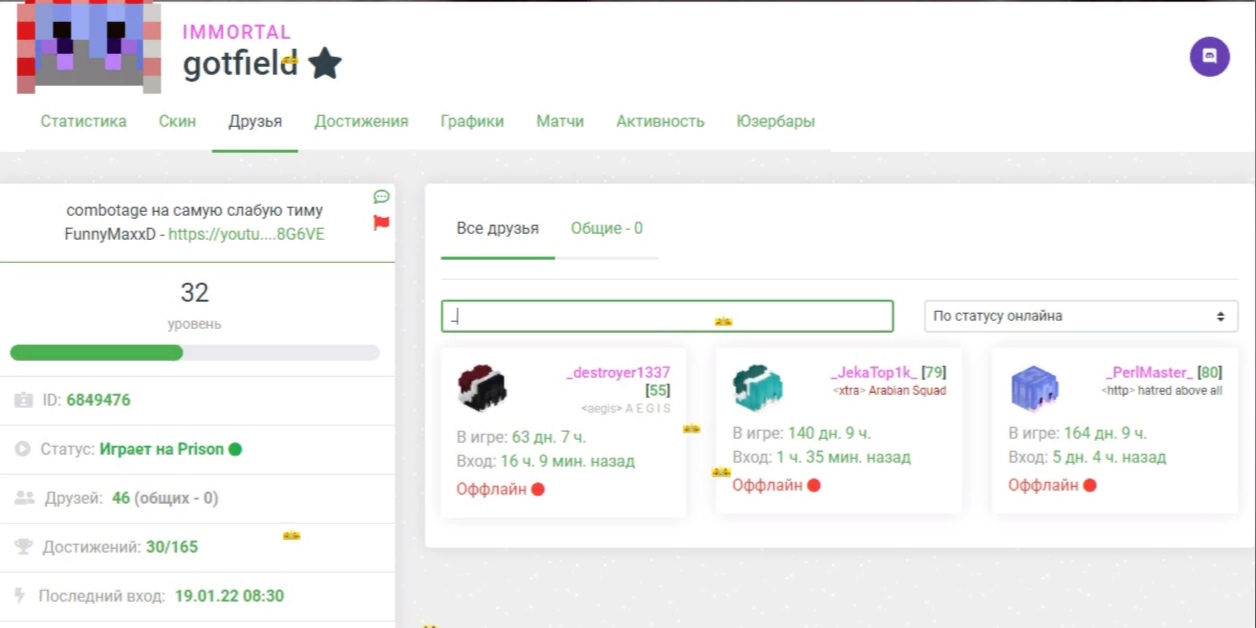This screenshot has width=1256, height=628.
Task: Click the green comment bubble icon
Action: point(381,197)
